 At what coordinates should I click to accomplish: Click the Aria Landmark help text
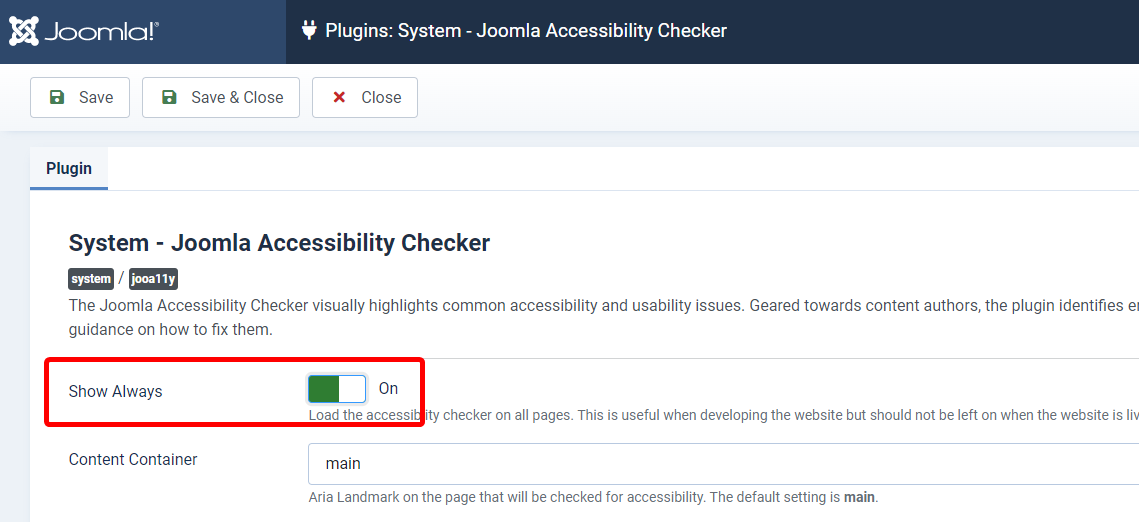coord(593,498)
